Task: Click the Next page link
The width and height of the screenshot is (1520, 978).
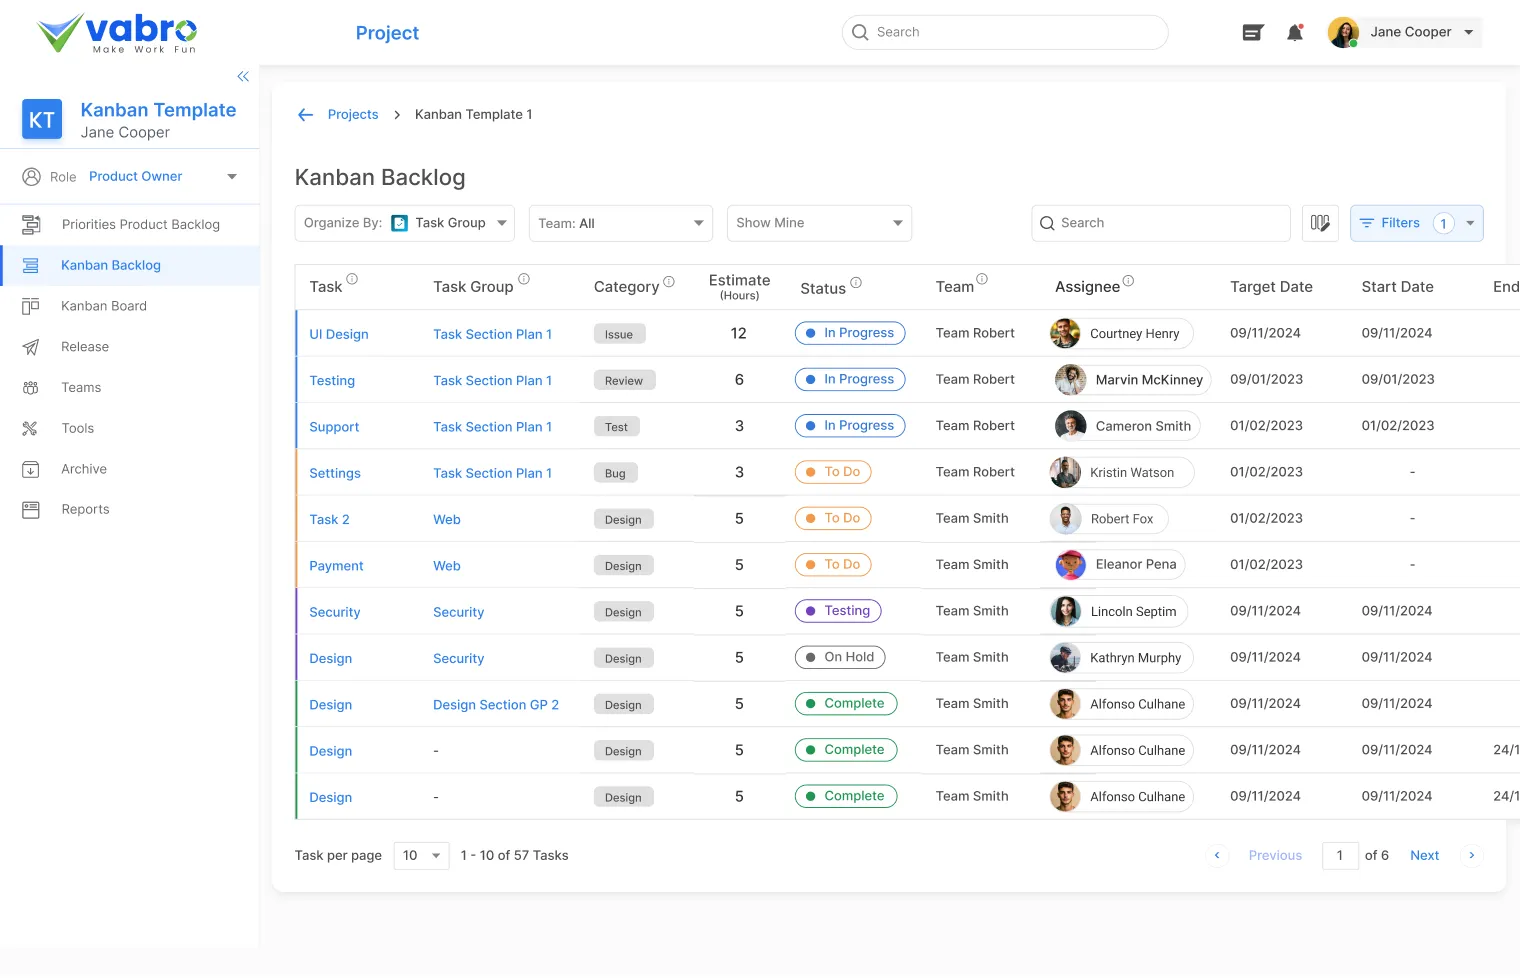Action: 1424,855
